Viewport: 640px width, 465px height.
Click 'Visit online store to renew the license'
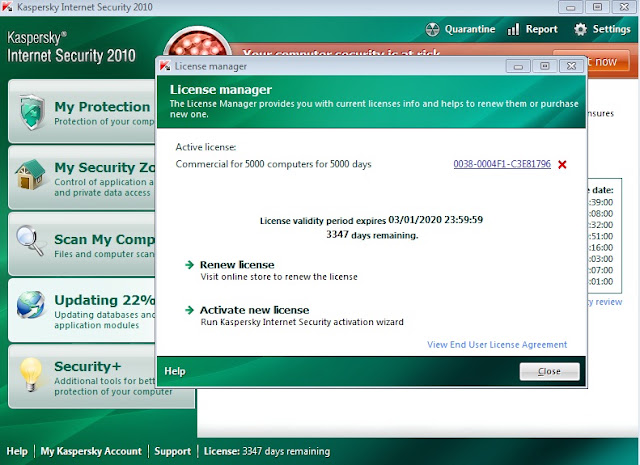[x=279, y=277]
